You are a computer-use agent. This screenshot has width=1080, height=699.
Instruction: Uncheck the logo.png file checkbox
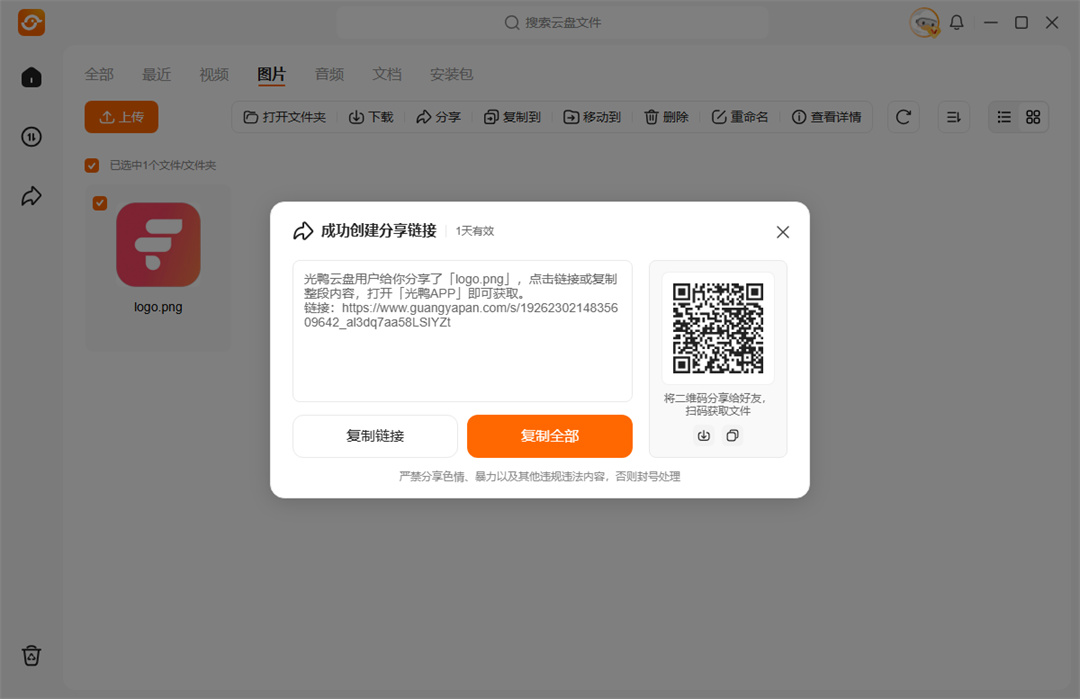click(x=100, y=202)
